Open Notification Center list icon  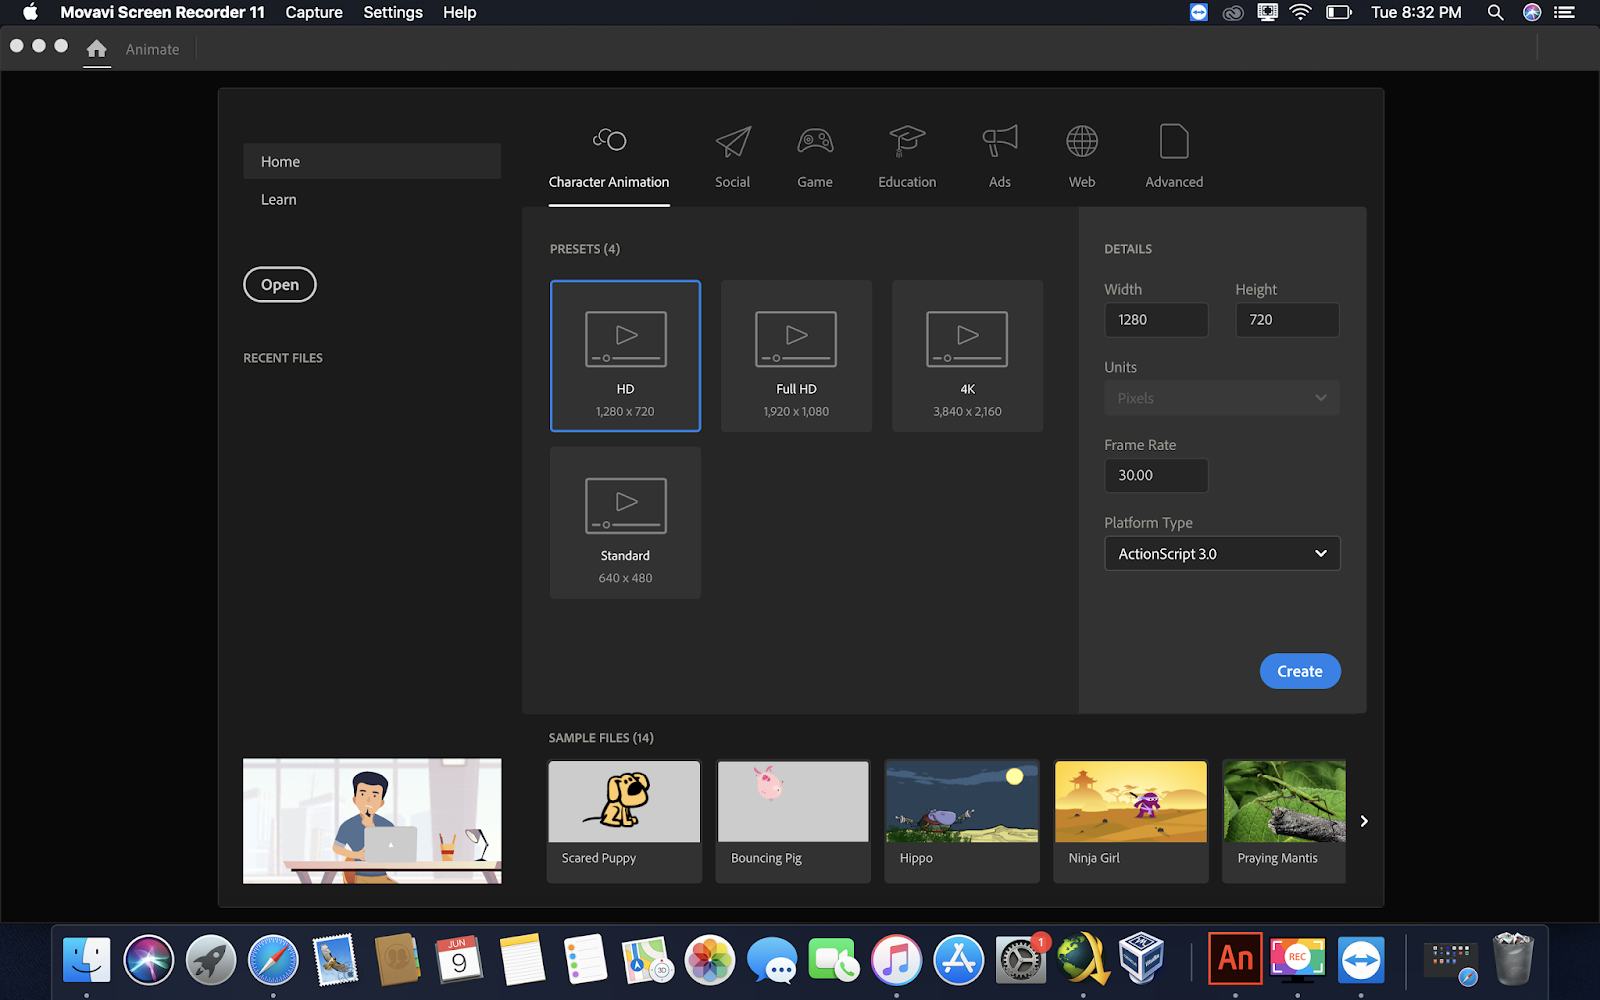[1564, 12]
